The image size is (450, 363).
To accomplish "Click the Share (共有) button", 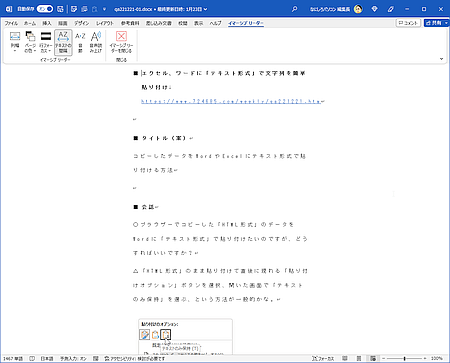I will [434, 23].
